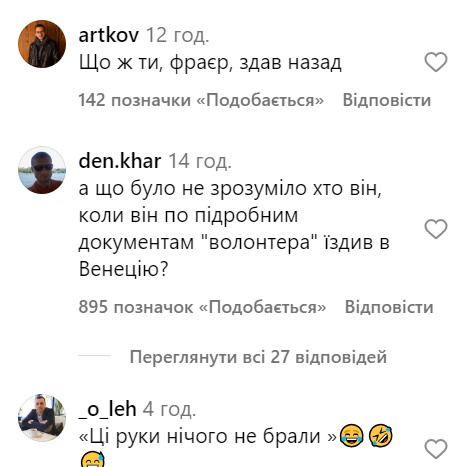
Task: Click the 12 год. timestamp on artkov's comment
Action: [x=178, y=35]
